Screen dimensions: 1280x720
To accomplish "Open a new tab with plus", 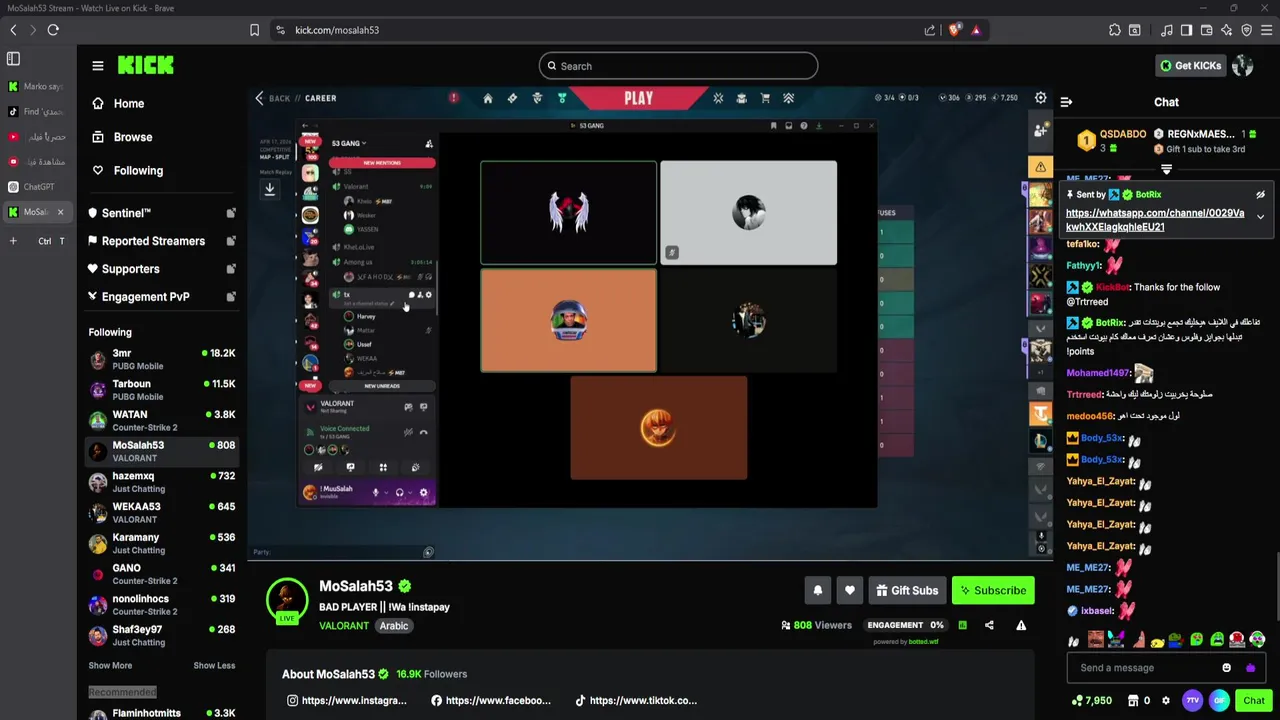I will tap(13, 241).
